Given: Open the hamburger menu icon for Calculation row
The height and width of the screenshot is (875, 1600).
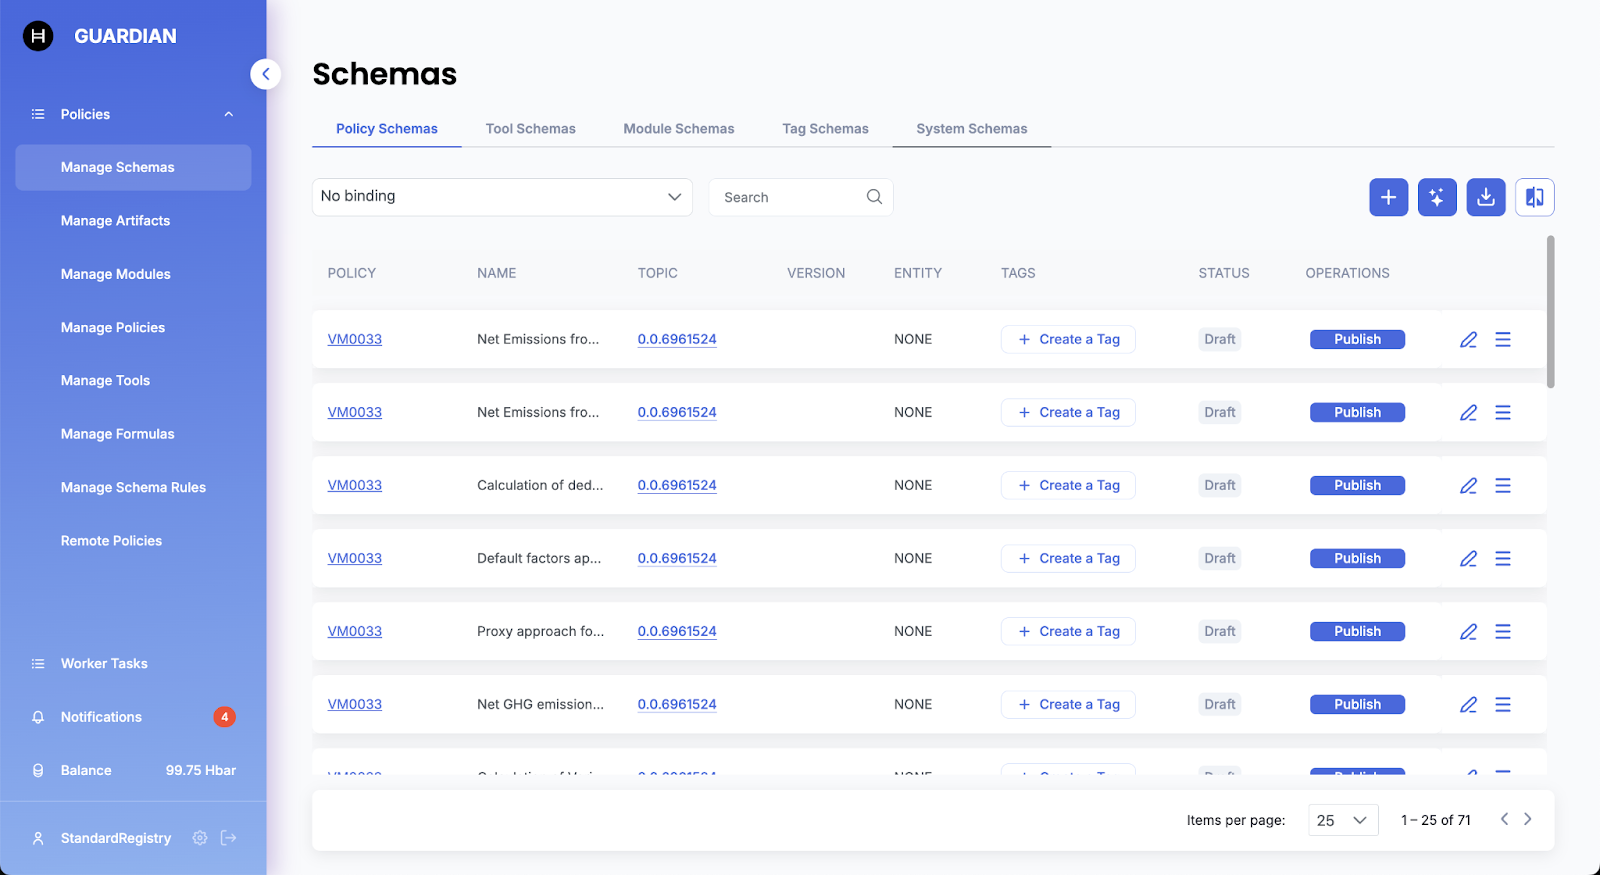Looking at the screenshot, I should pyautogui.click(x=1502, y=486).
